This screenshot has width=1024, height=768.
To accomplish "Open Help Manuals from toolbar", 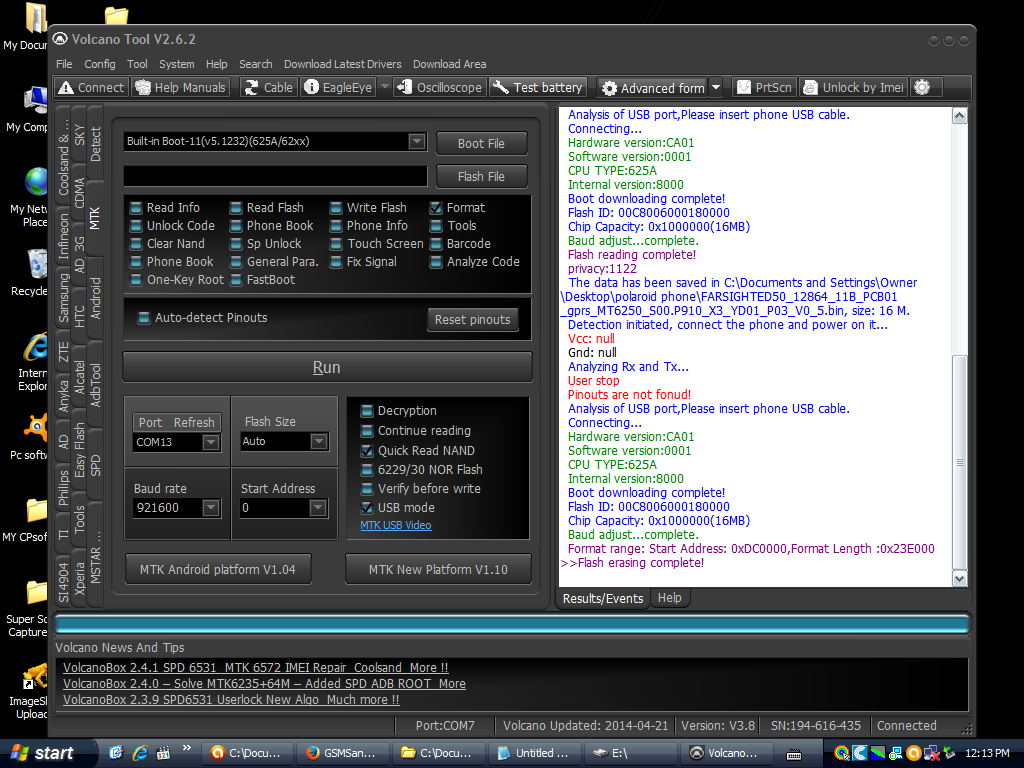I will 181,88.
